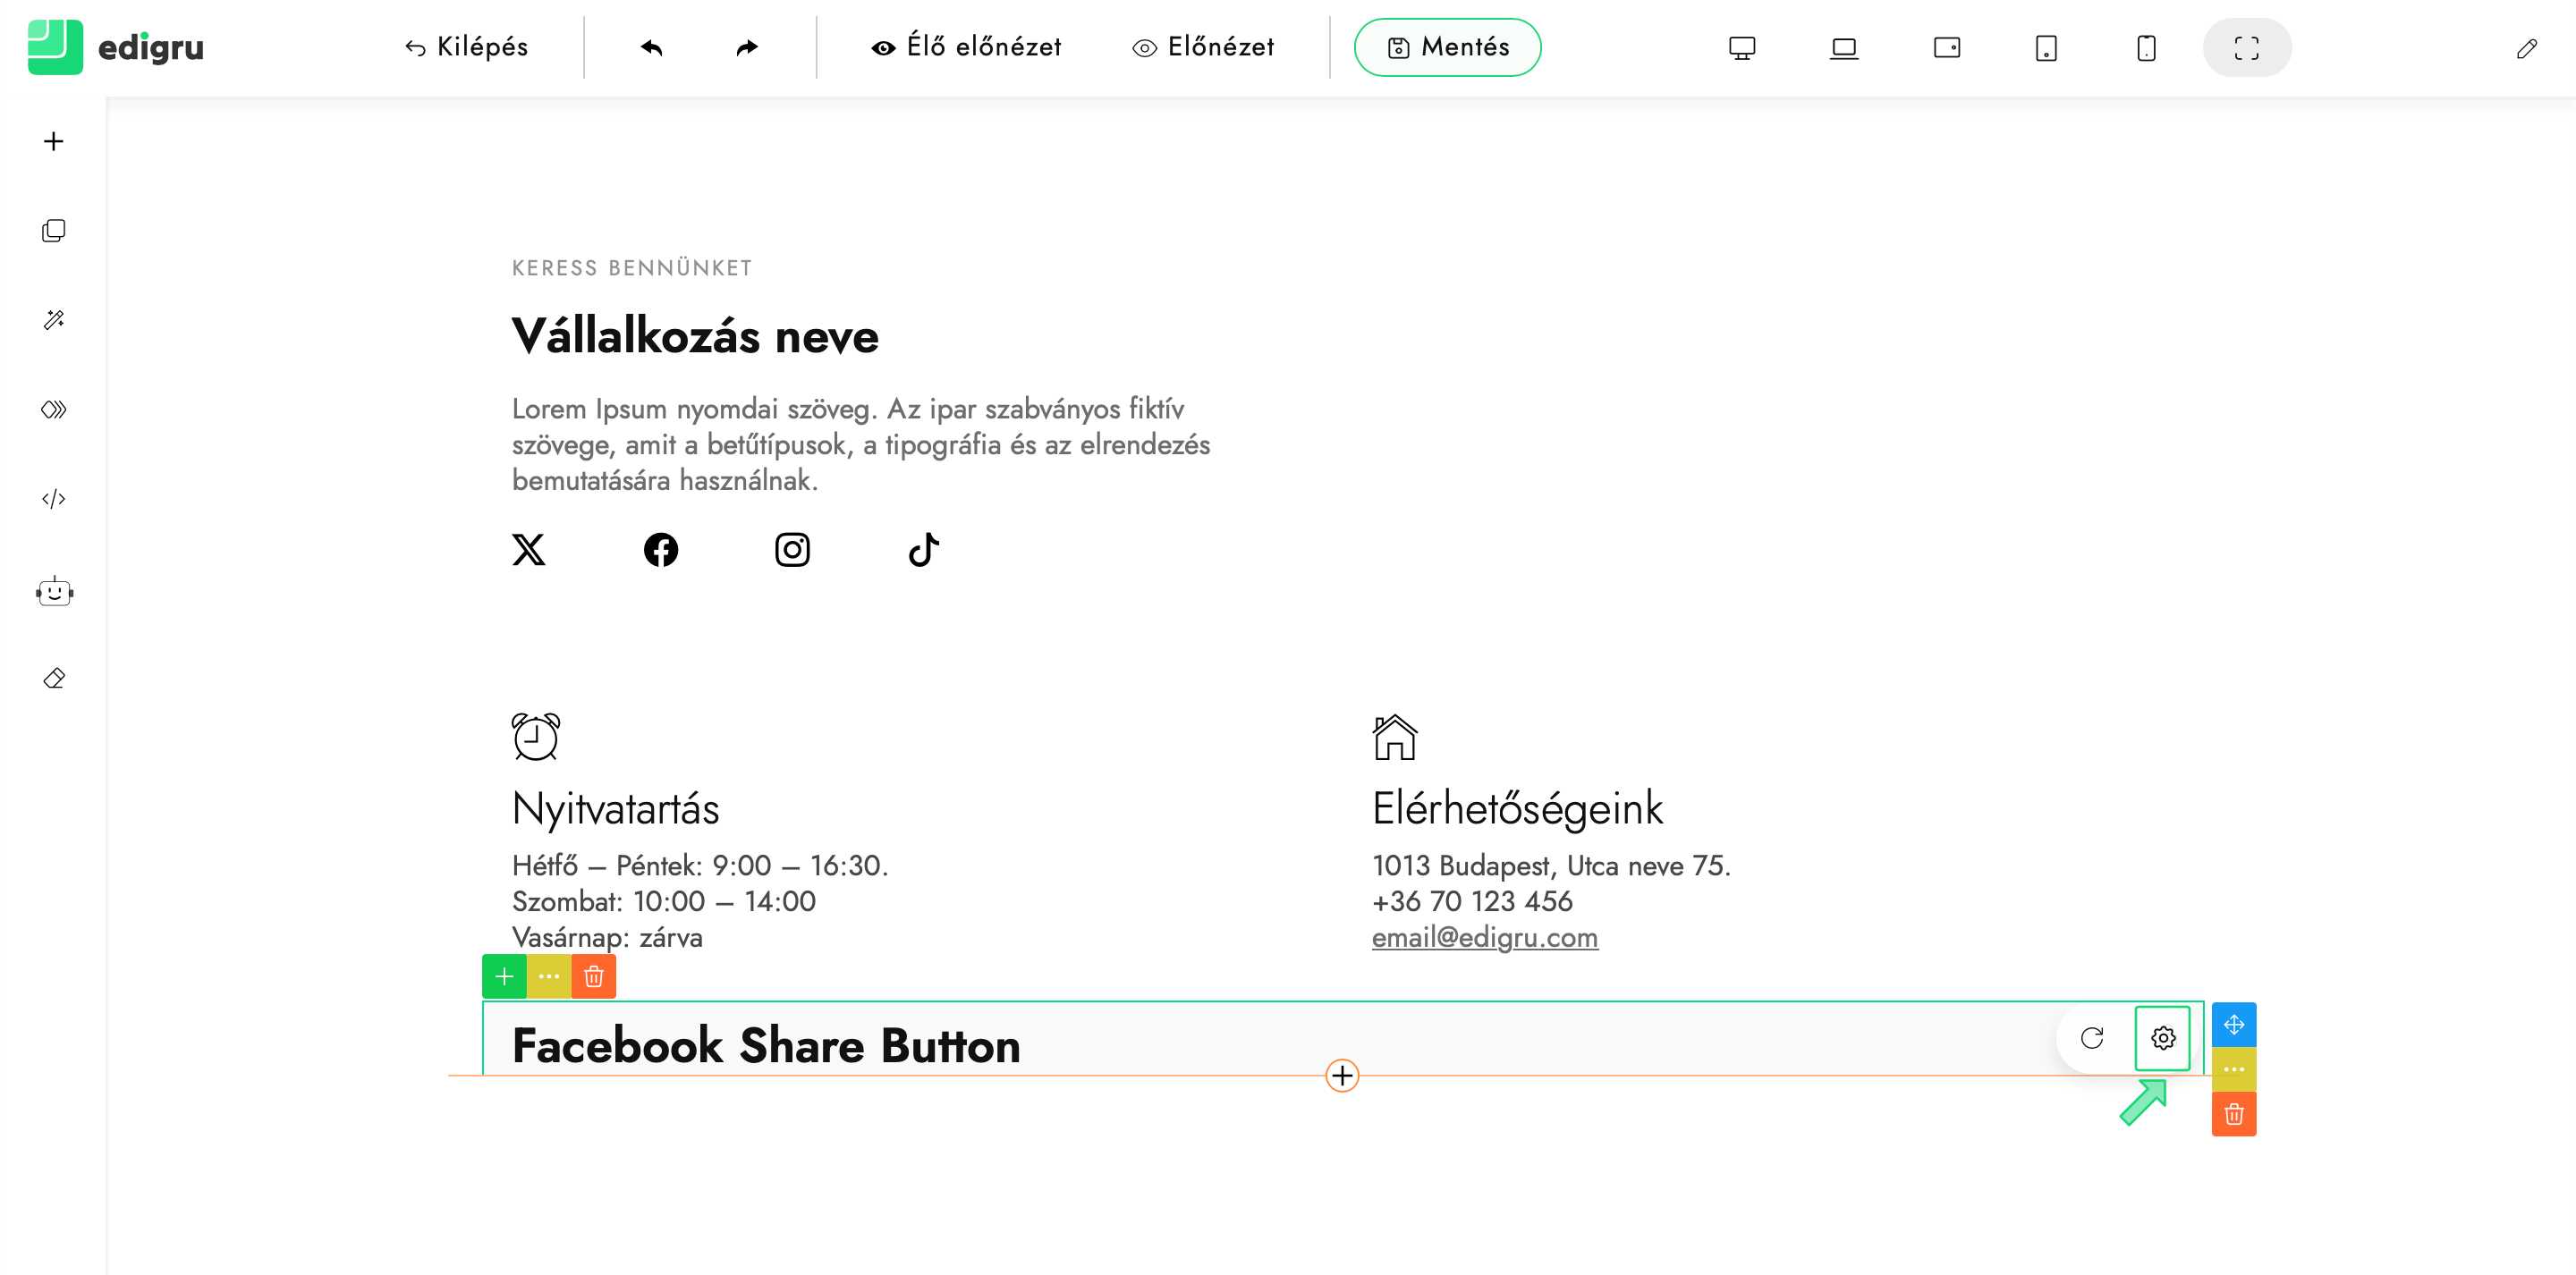Click the redo arrow
Viewport: 2576px width, 1275px height.
tap(747, 47)
